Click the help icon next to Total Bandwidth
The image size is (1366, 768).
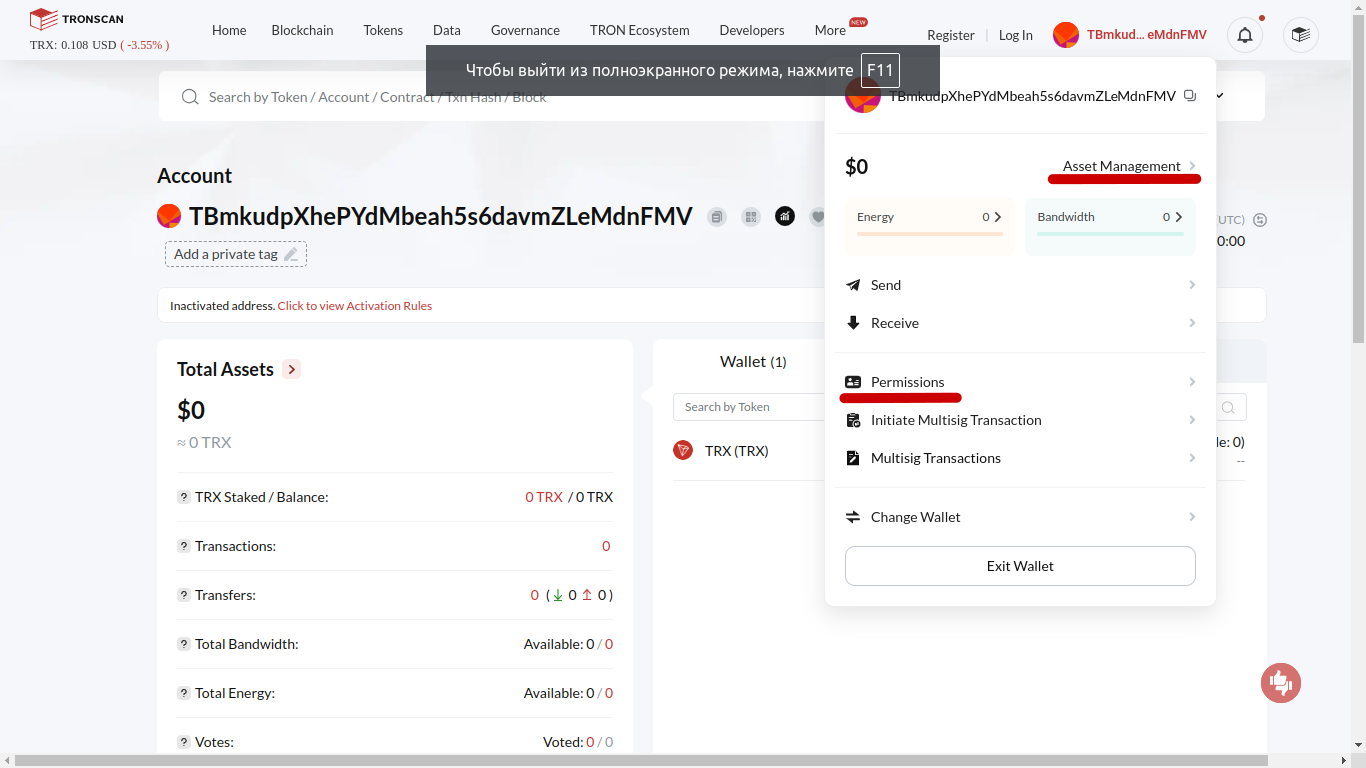click(184, 644)
